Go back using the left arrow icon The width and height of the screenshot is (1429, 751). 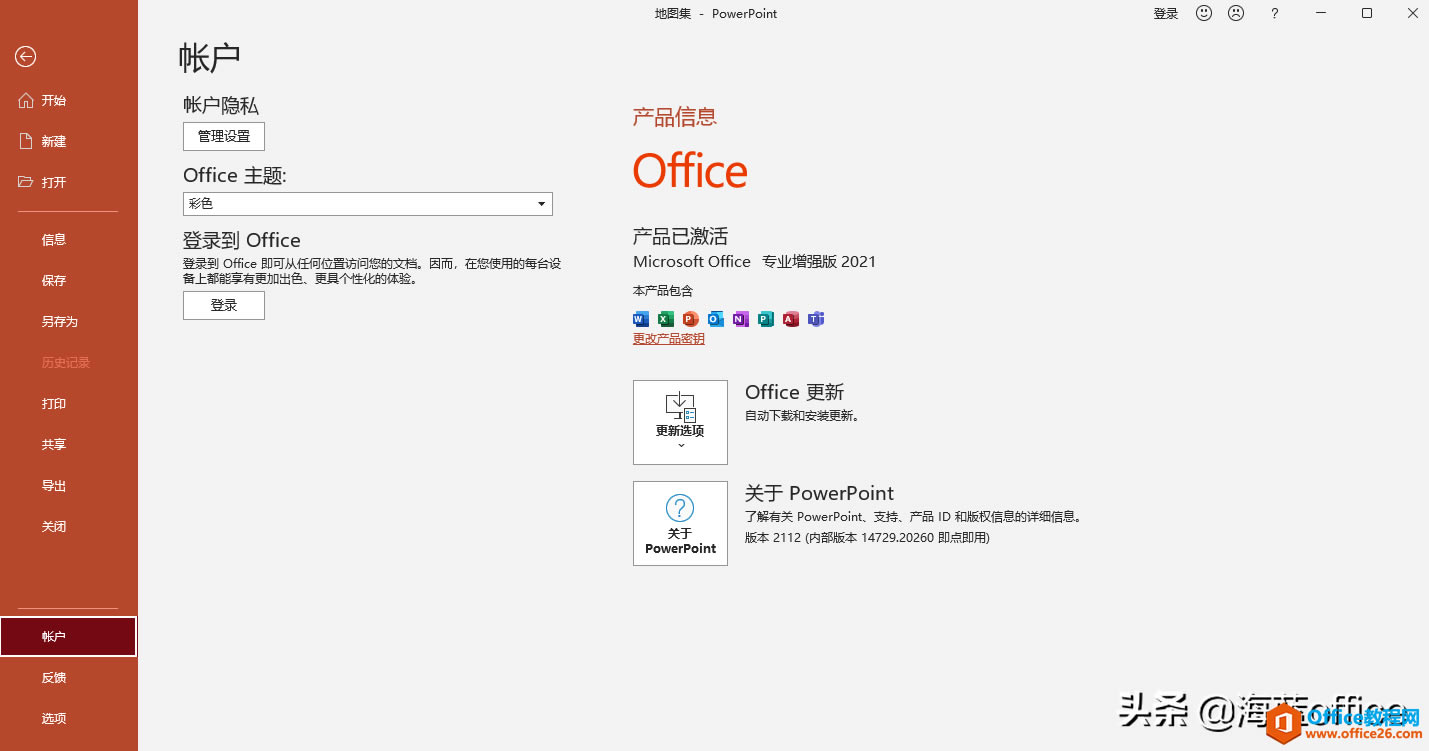(25, 57)
